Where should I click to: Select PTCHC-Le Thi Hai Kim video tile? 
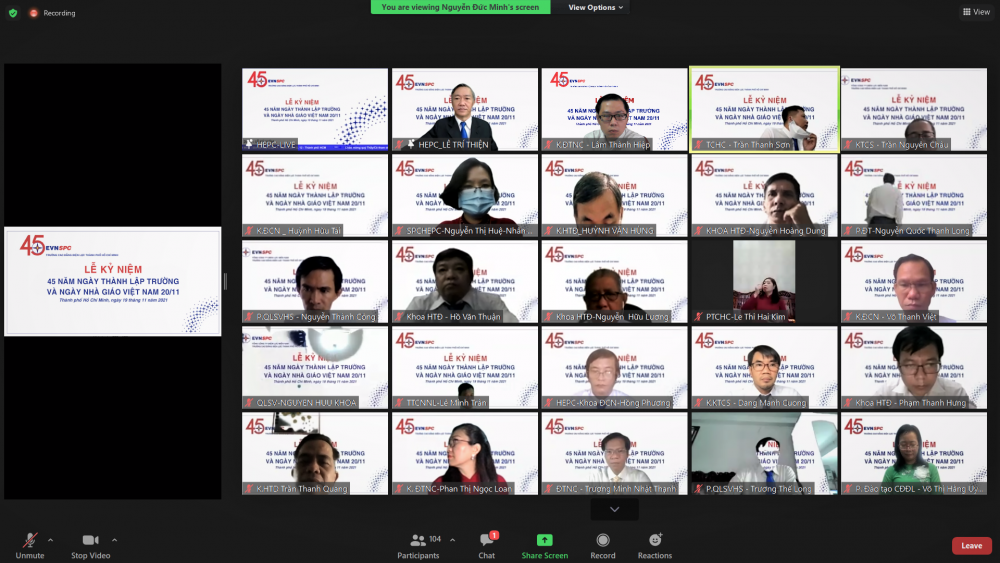(x=765, y=282)
